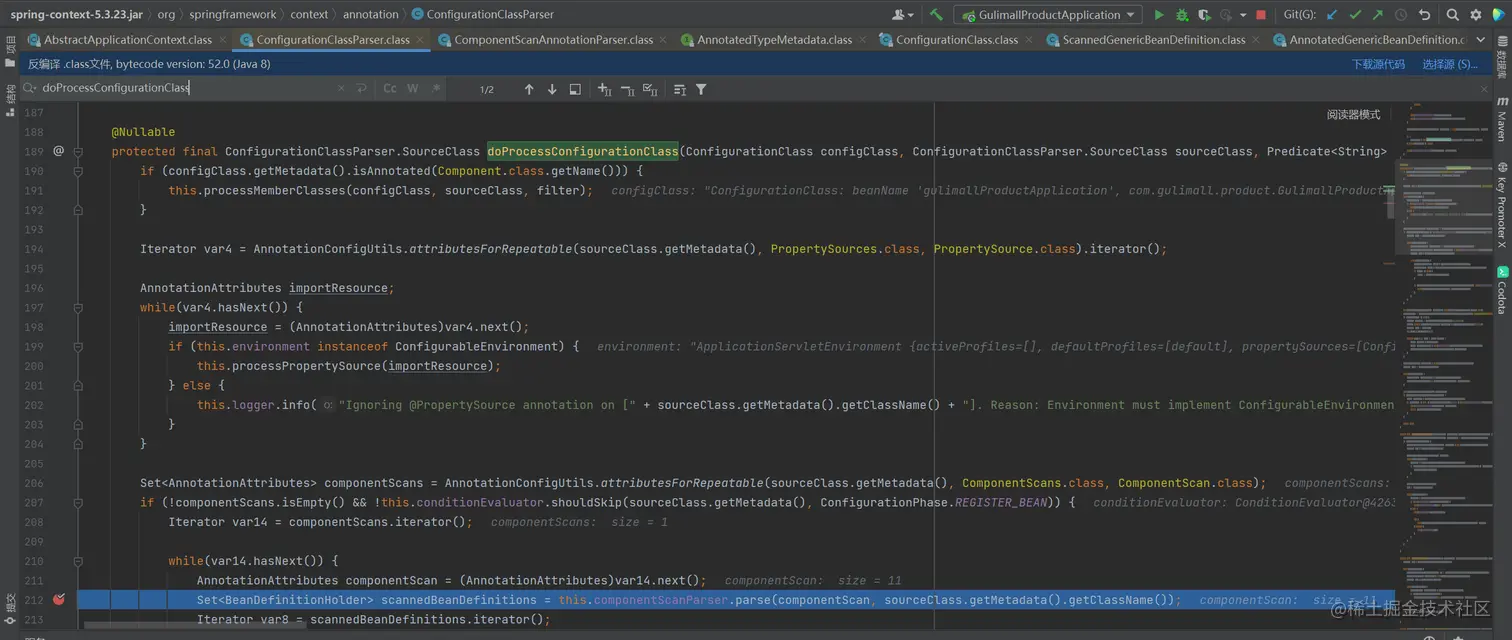1512x640 pixels.
Task: Stop the running process with red square
Action: [1260, 15]
